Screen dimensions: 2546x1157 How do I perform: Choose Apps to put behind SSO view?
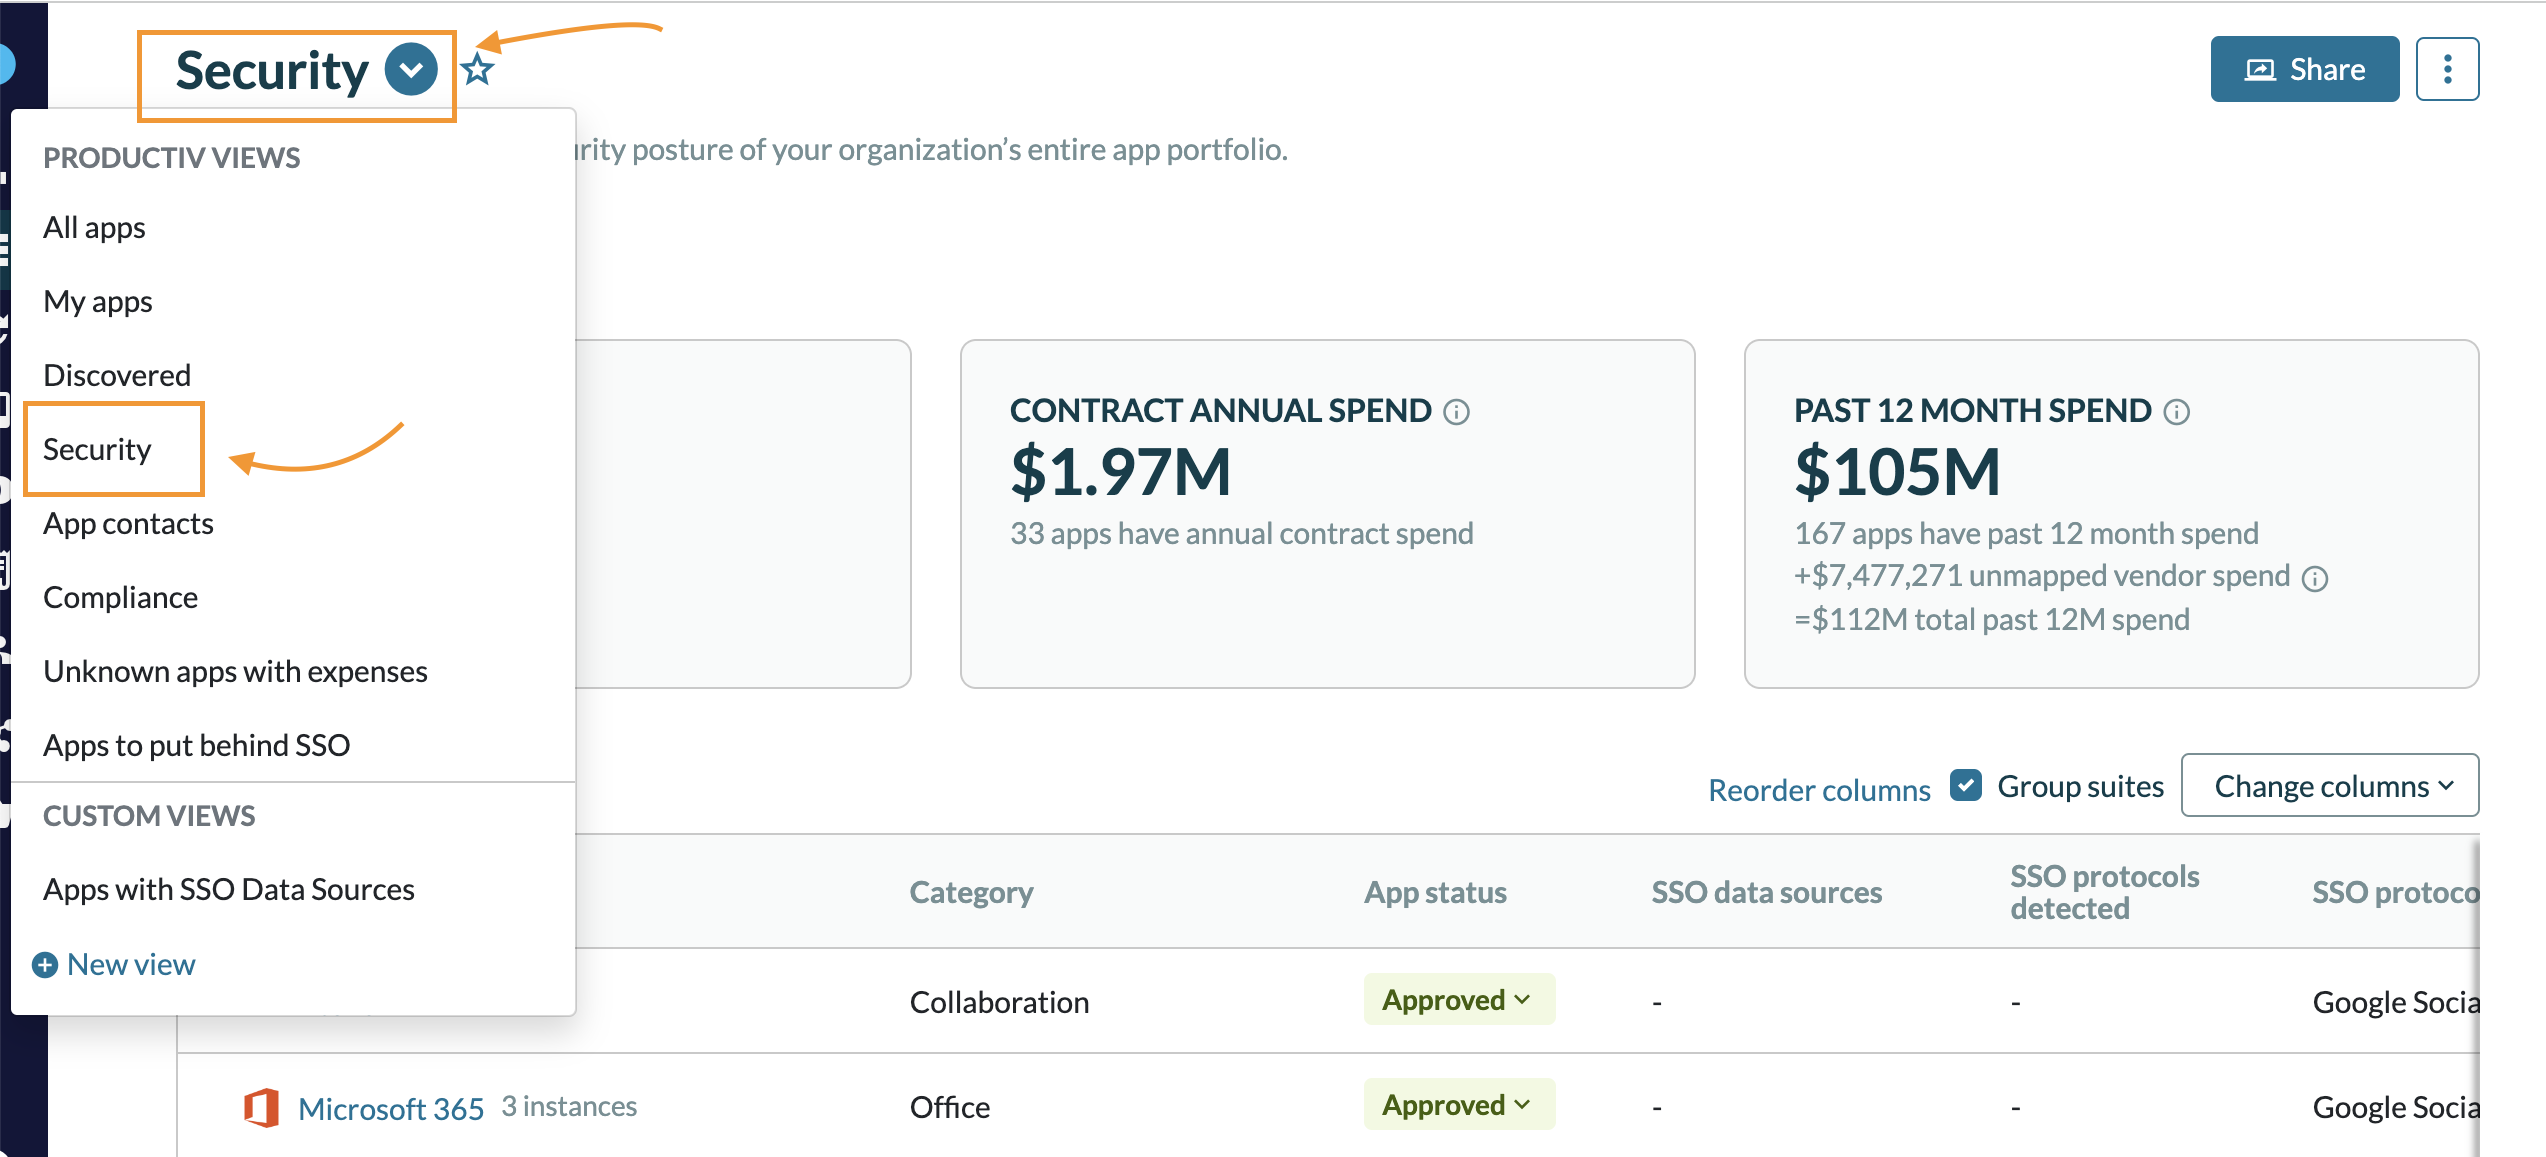tap(196, 745)
